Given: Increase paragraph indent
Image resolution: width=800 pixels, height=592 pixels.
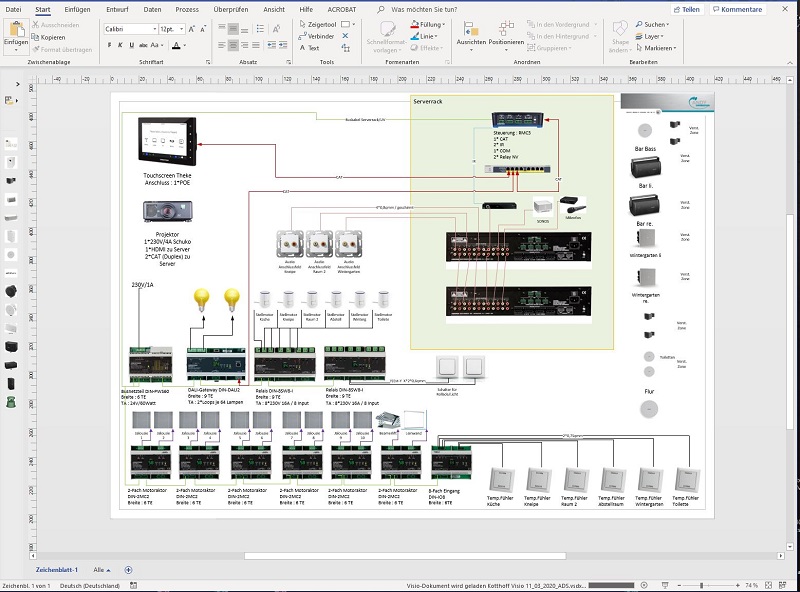Looking at the screenshot, I should 283,45.
